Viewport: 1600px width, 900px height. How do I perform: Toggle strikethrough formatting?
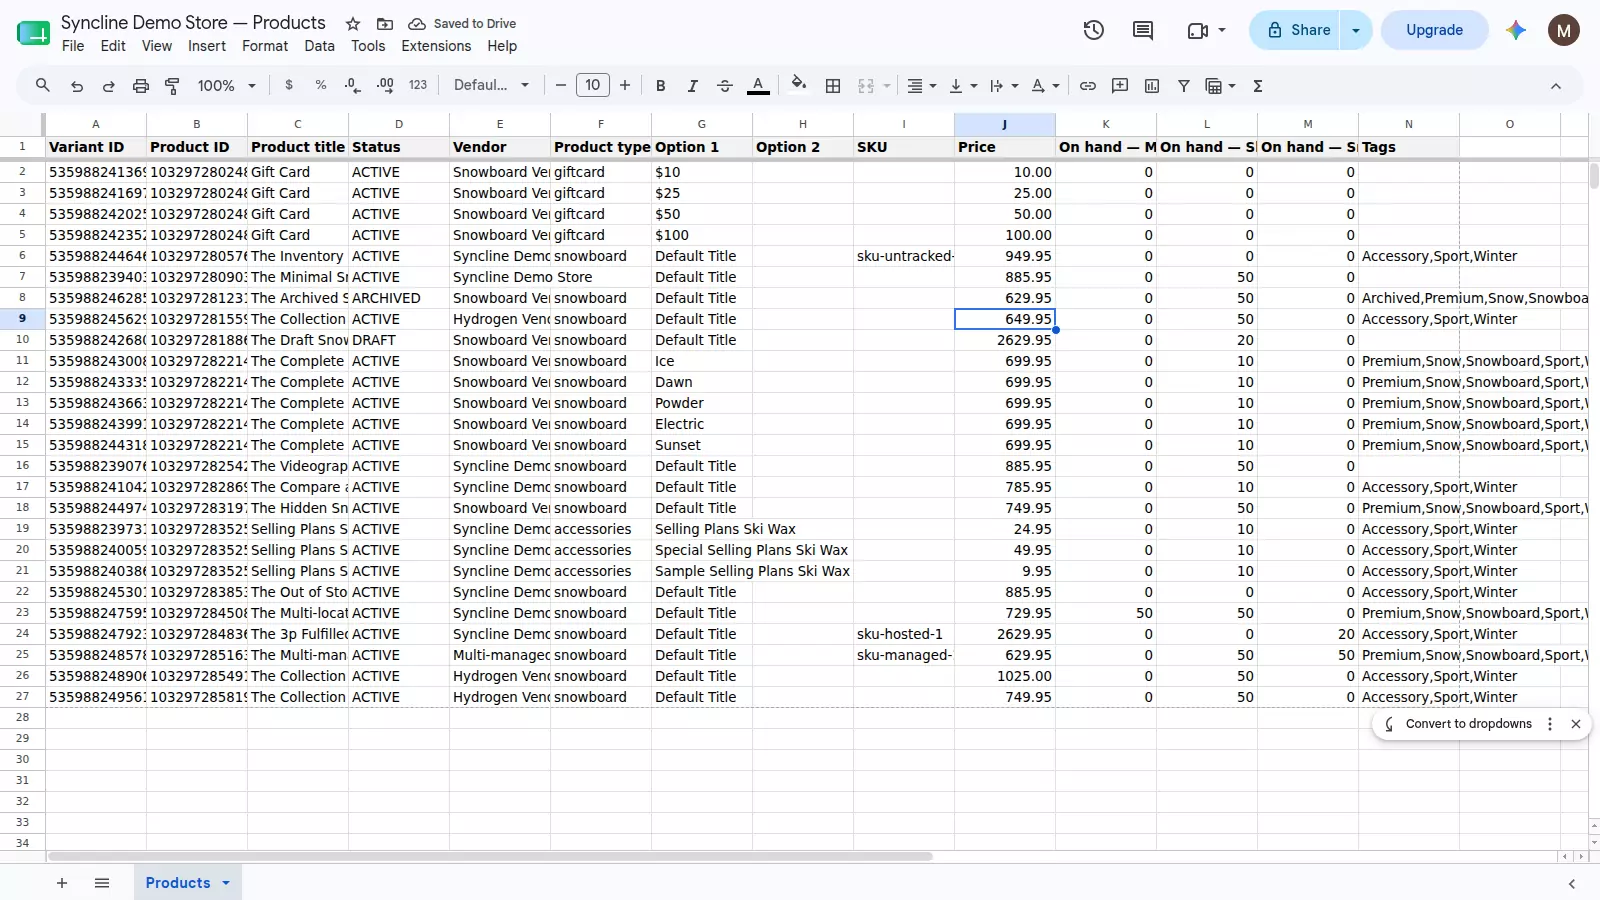tap(725, 86)
